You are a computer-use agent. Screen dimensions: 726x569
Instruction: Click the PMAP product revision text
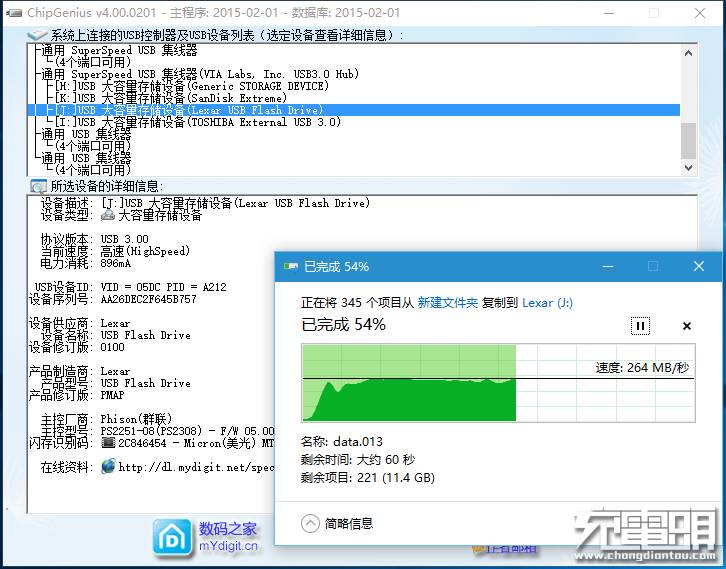[x=112, y=395]
